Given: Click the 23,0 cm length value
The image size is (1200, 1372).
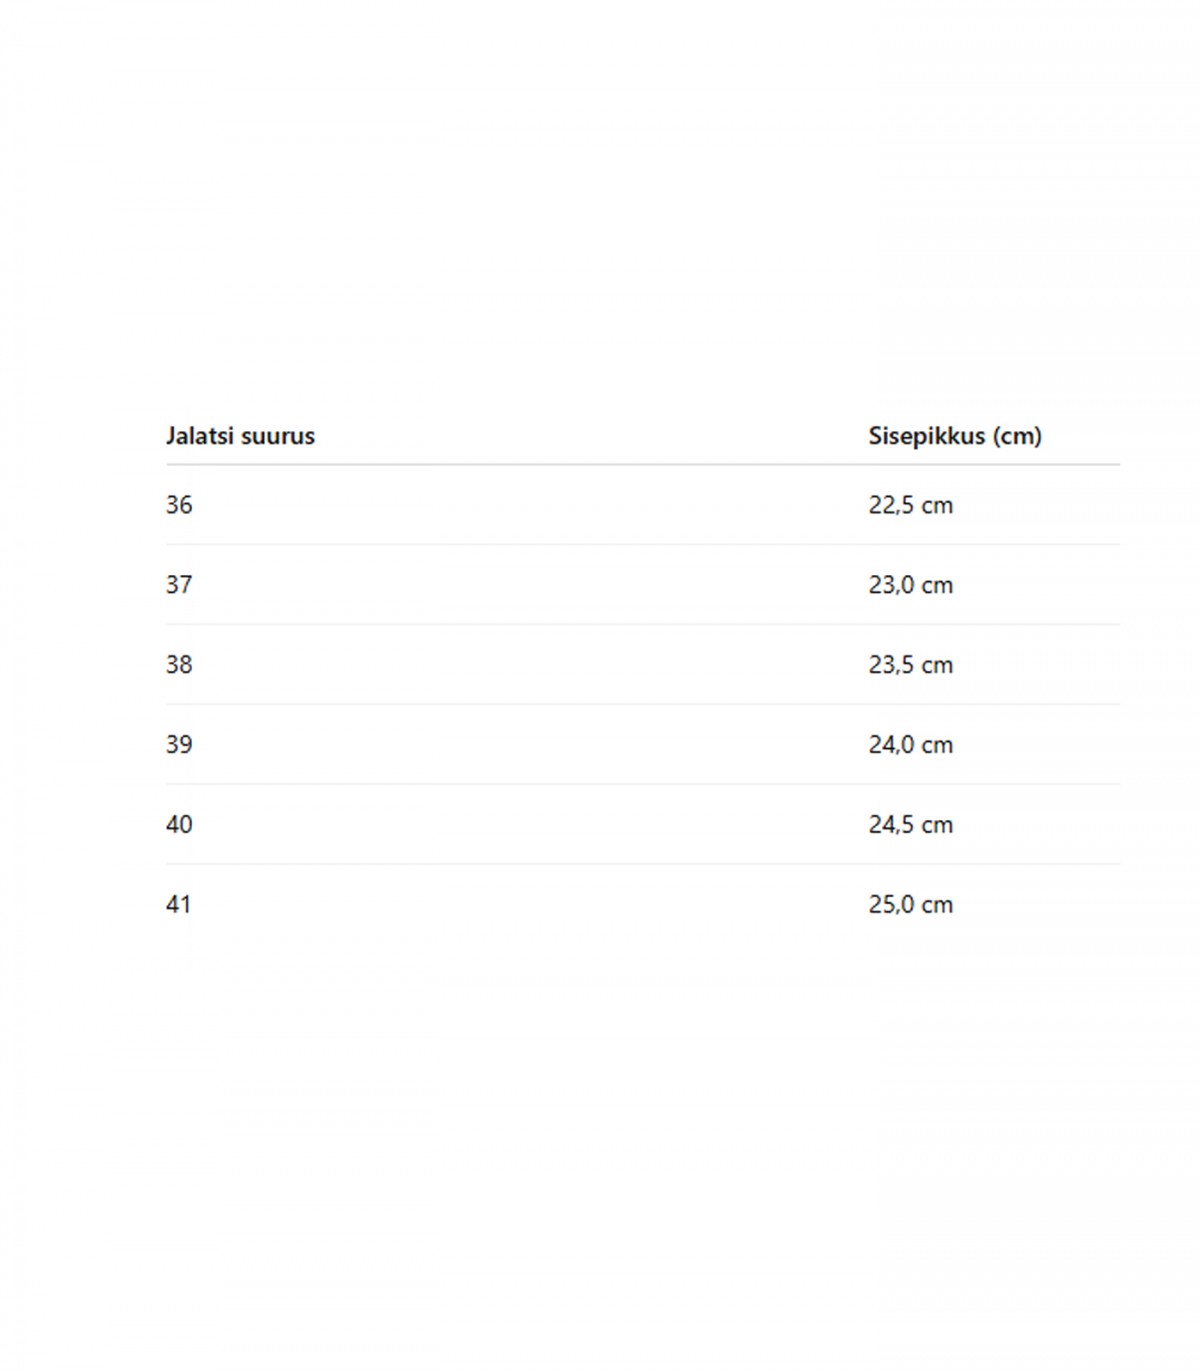Looking at the screenshot, I should [x=910, y=585].
